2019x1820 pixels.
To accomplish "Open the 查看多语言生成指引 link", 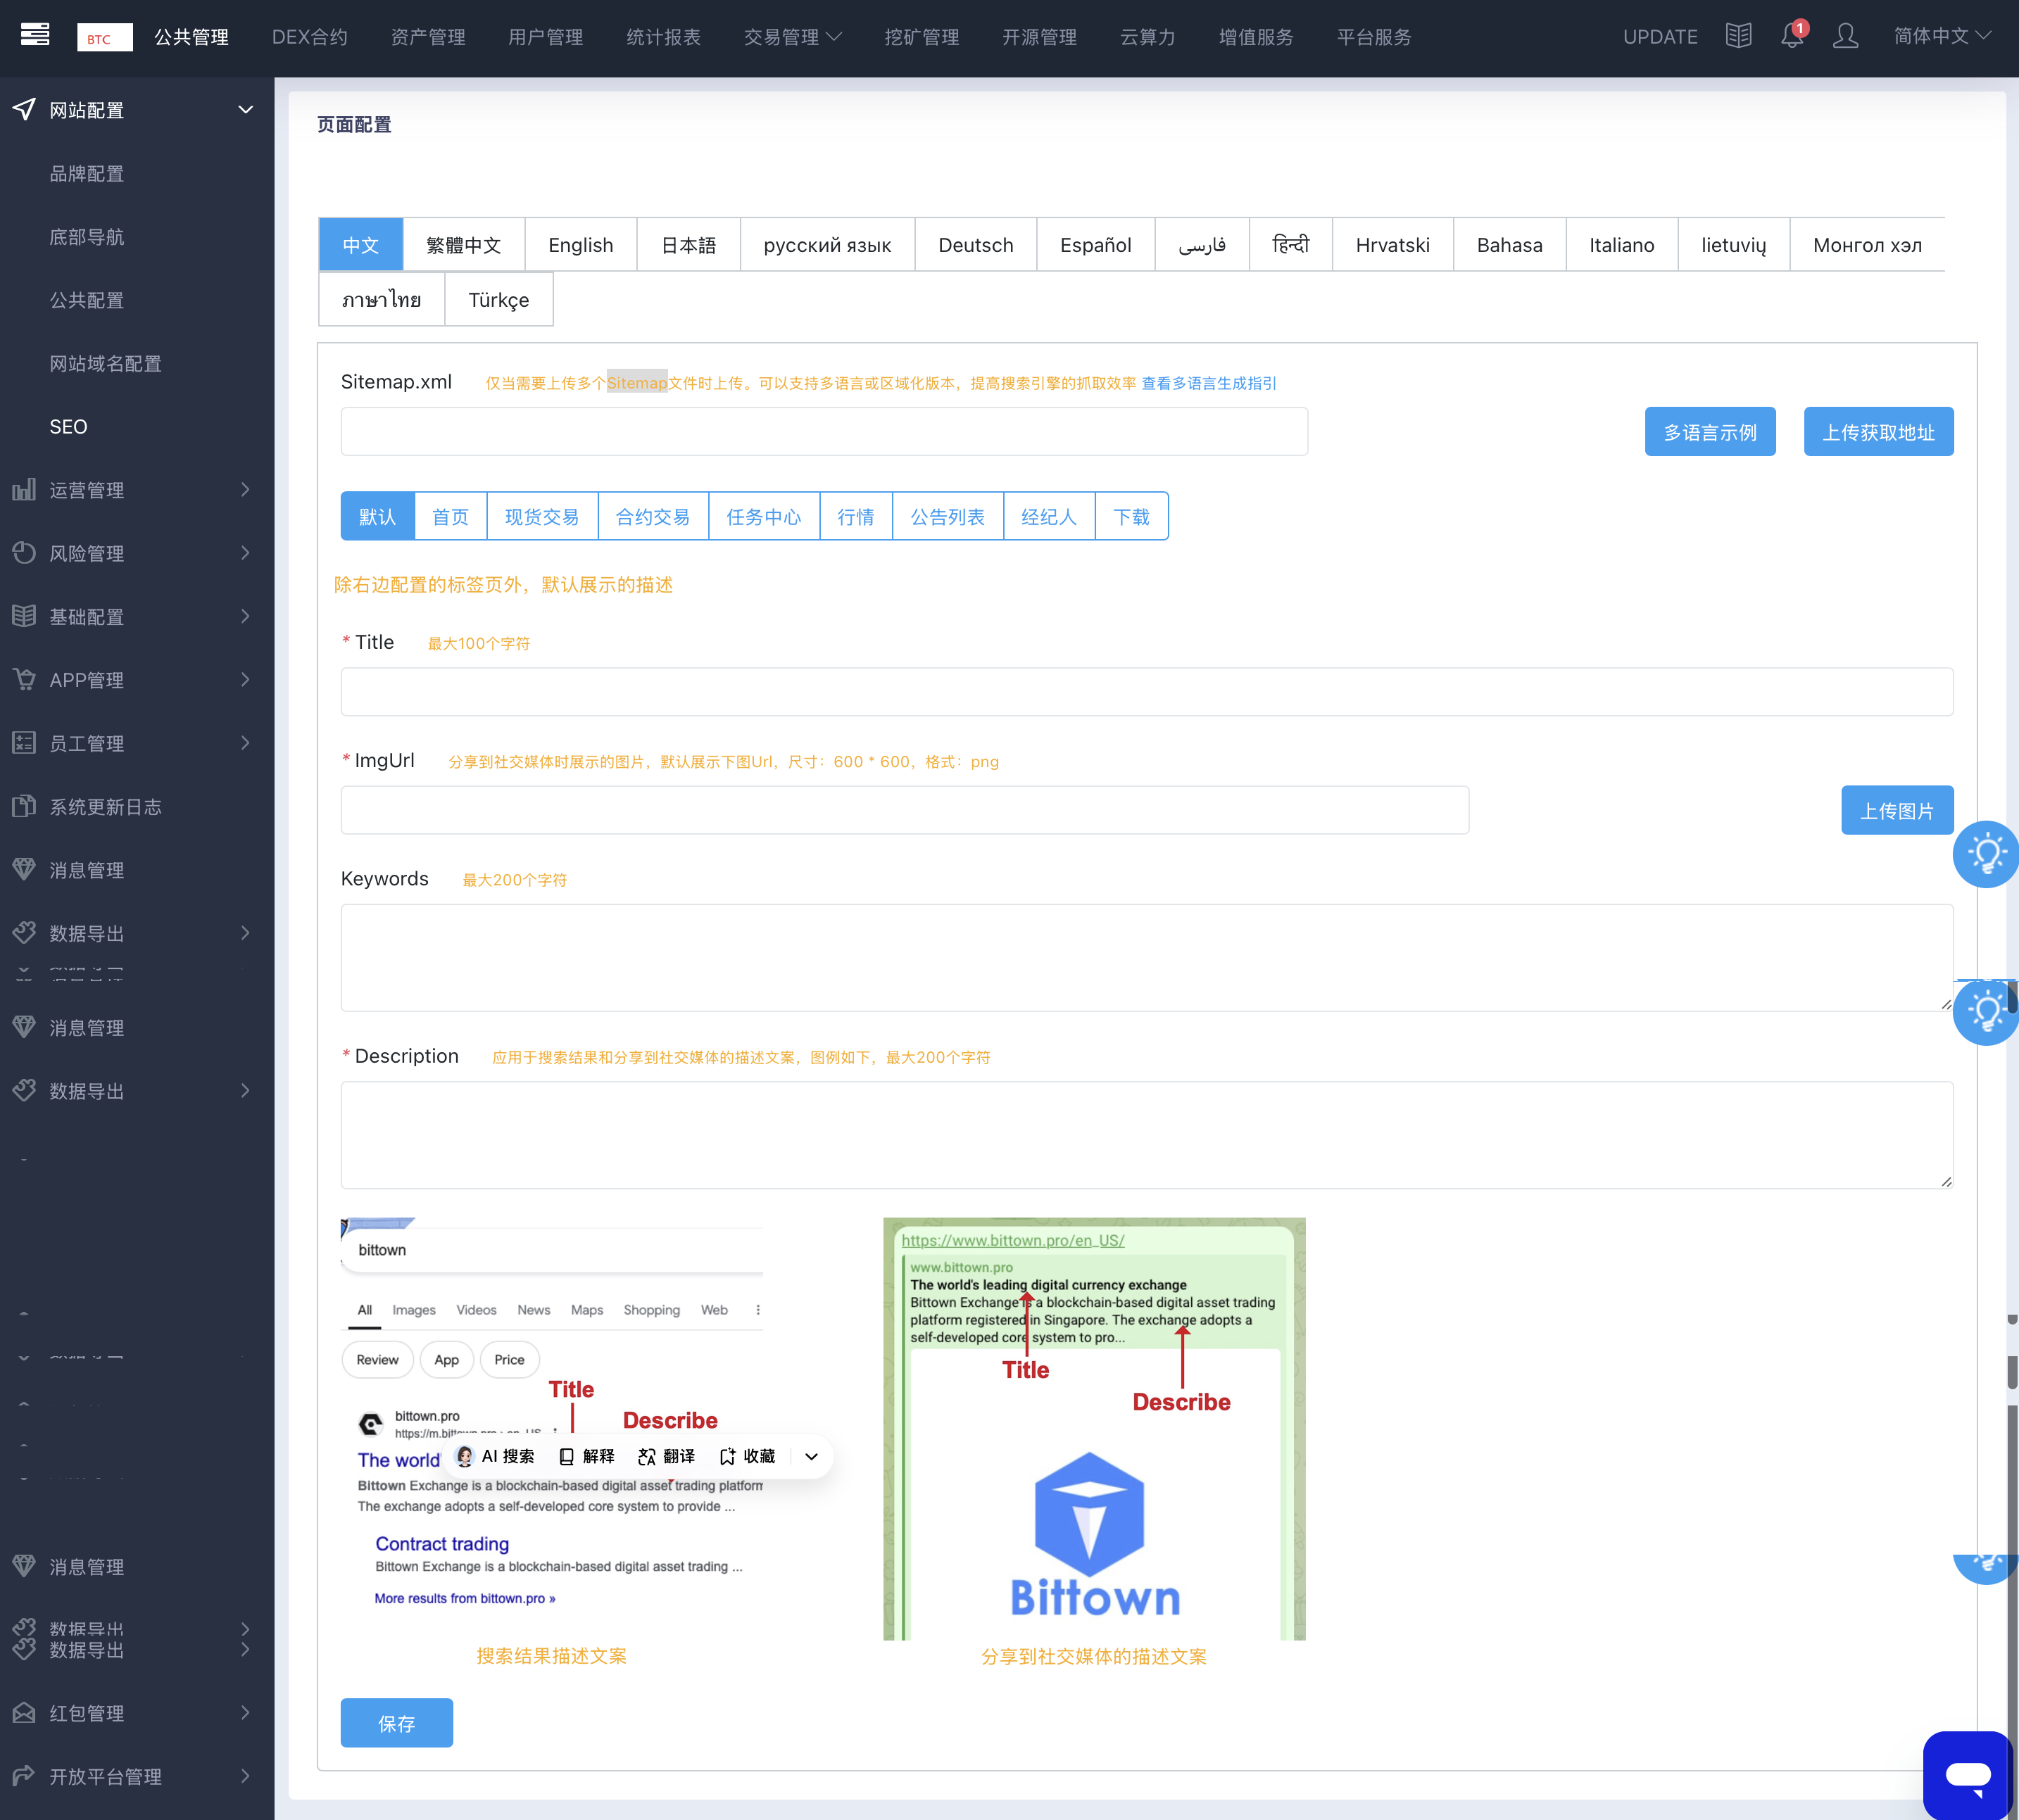I will 1209,383.
